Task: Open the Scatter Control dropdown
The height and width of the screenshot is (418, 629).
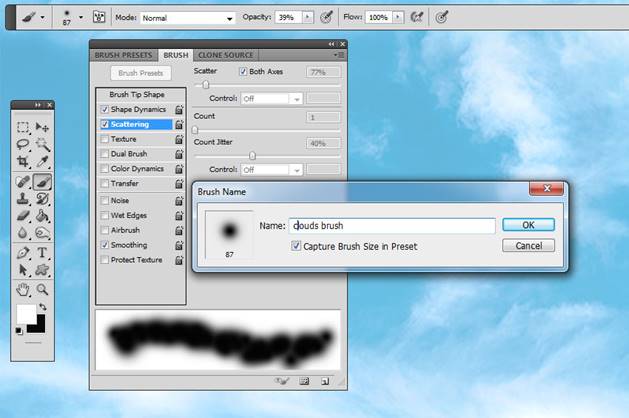Action: click(x=271, y=99)
